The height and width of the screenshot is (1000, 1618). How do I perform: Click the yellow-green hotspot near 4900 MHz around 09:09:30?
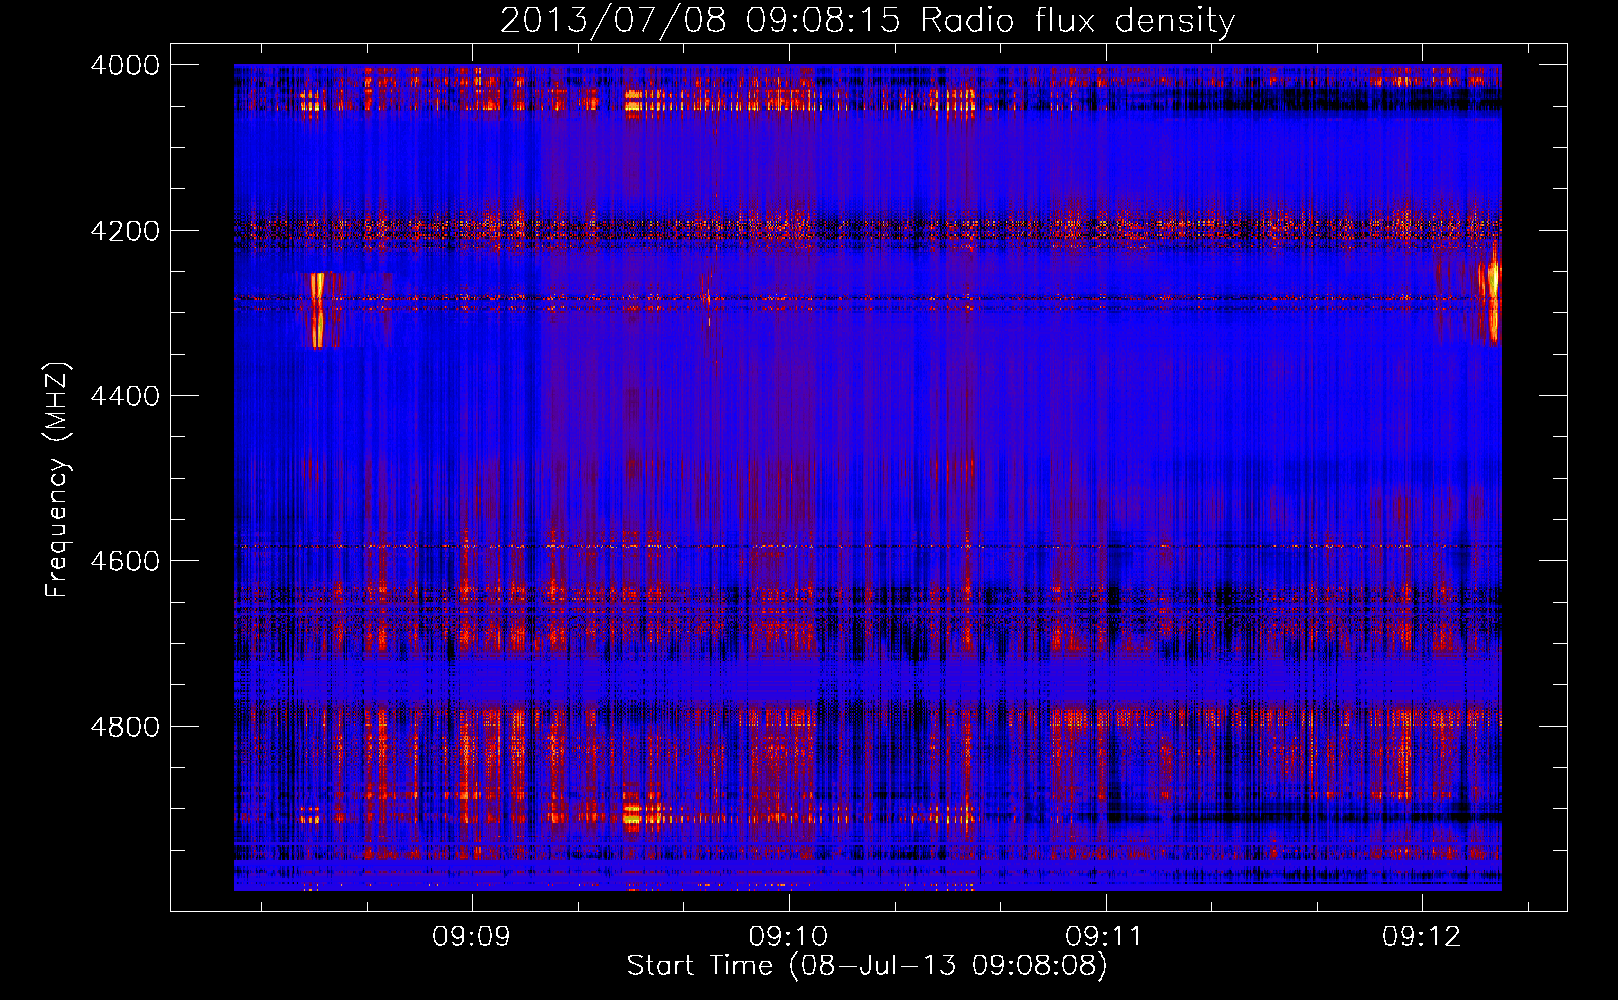tap(632, 817)
